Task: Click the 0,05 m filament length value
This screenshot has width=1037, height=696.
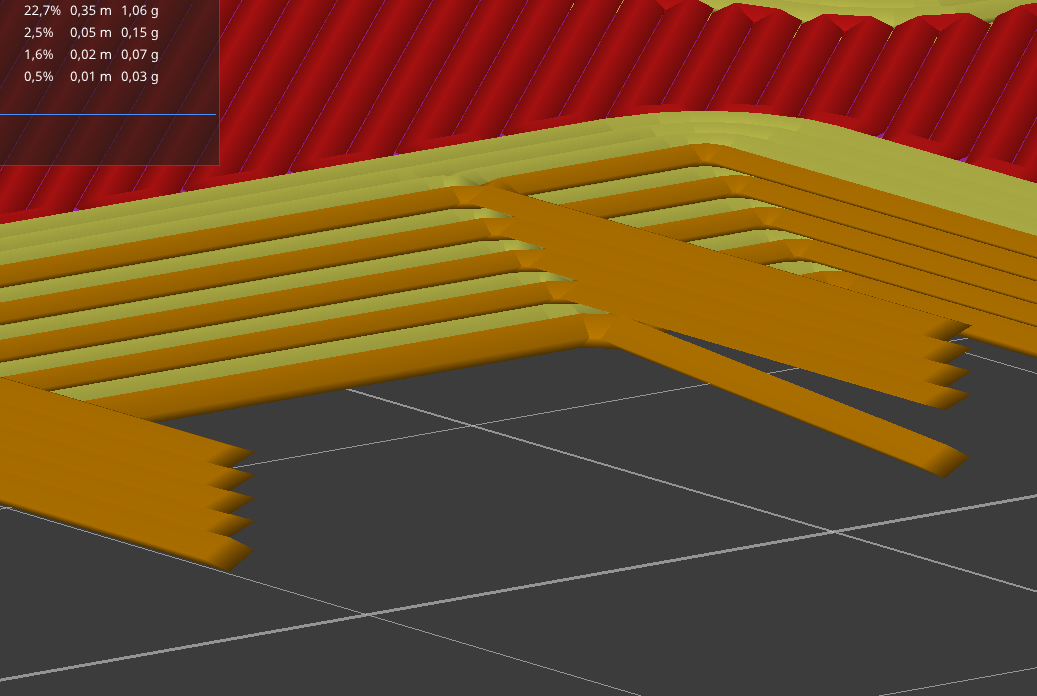Action: click(91, 32)
